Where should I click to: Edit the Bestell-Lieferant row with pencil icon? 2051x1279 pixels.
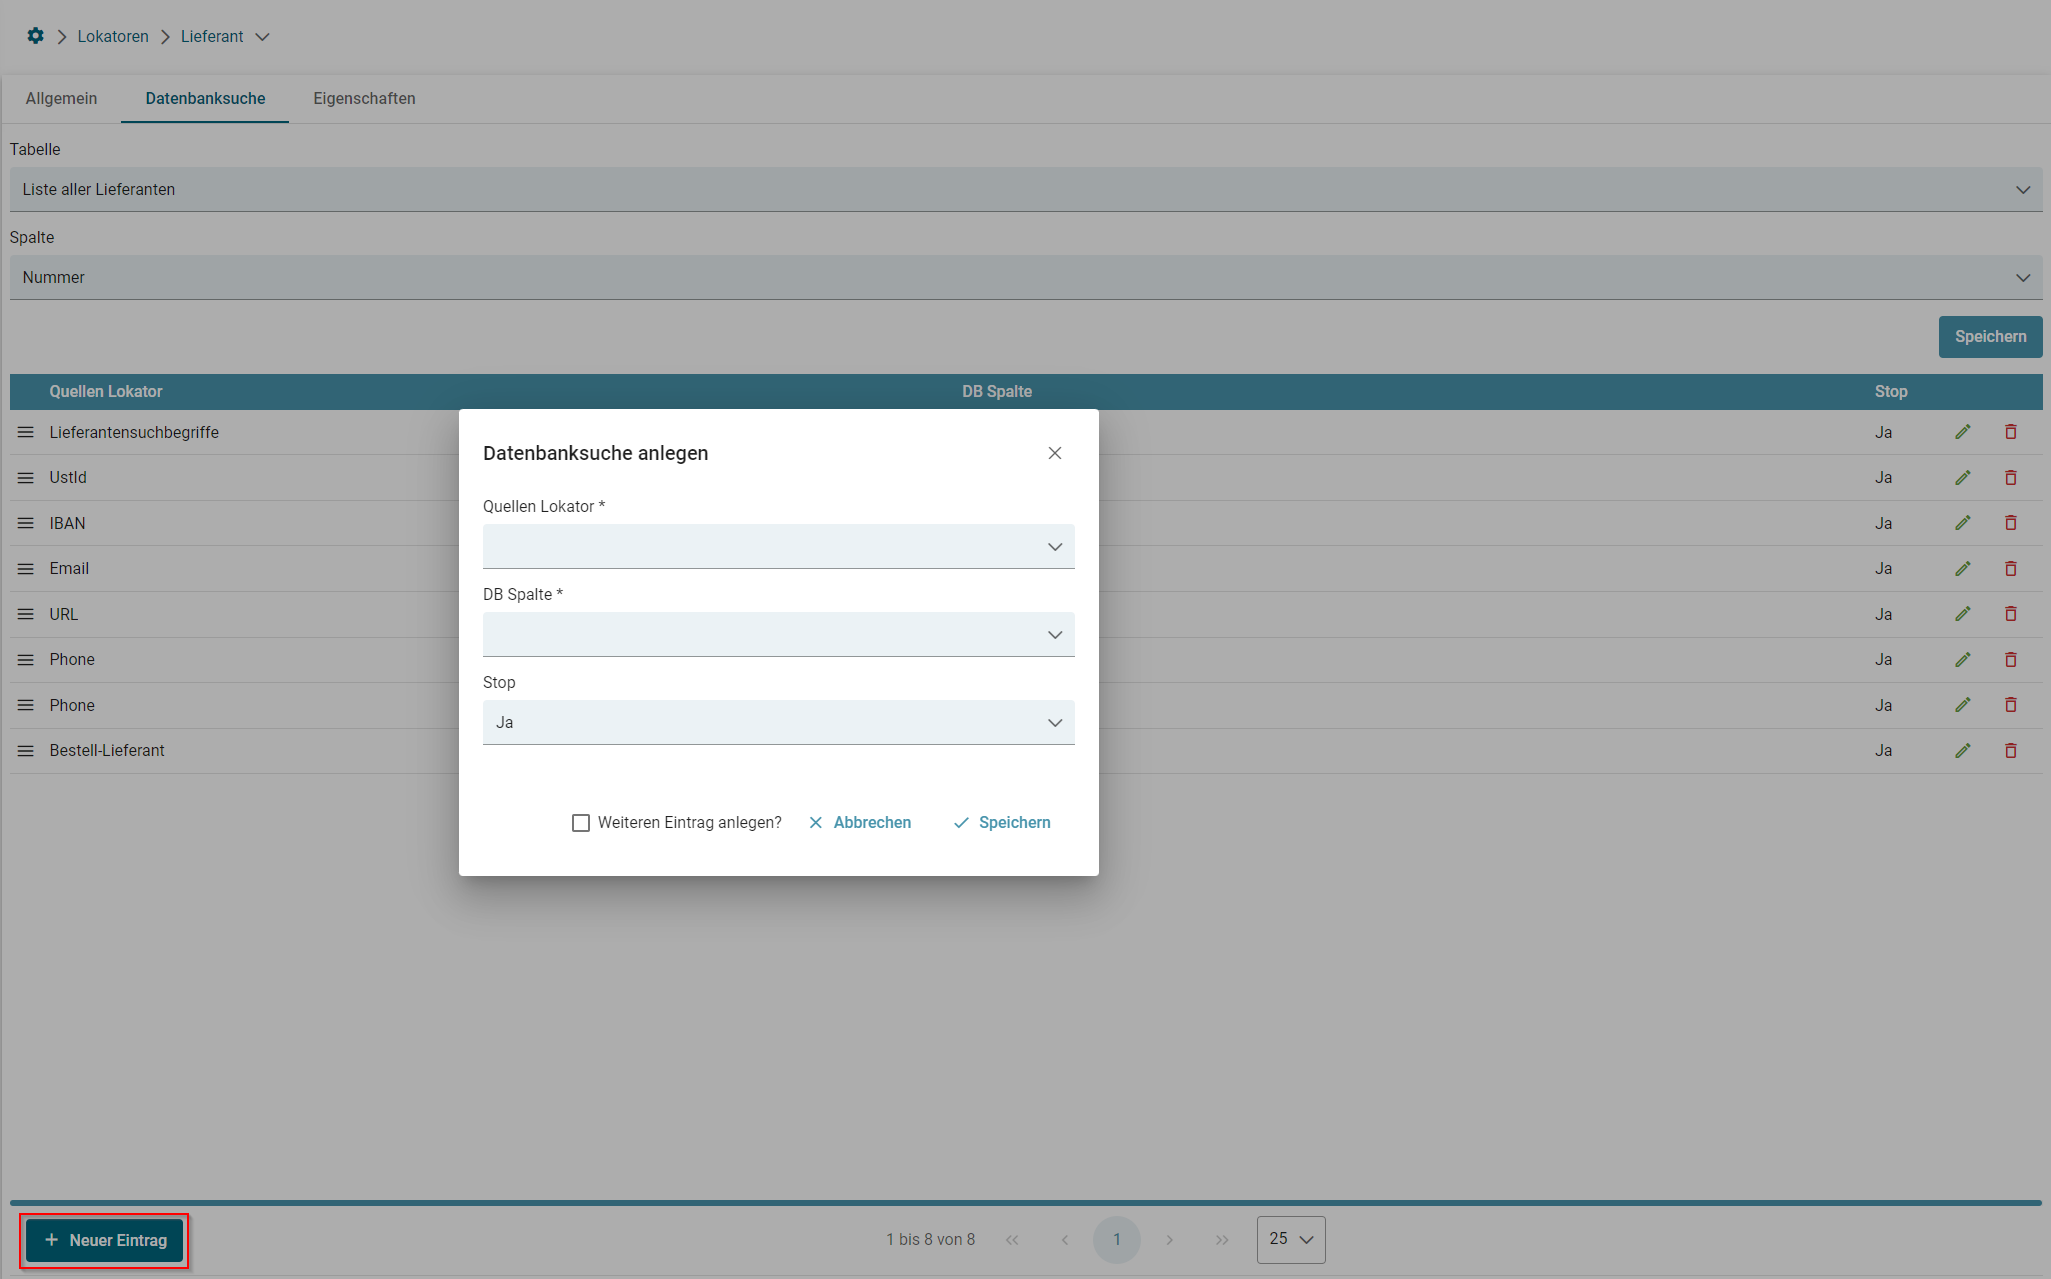1963,750
